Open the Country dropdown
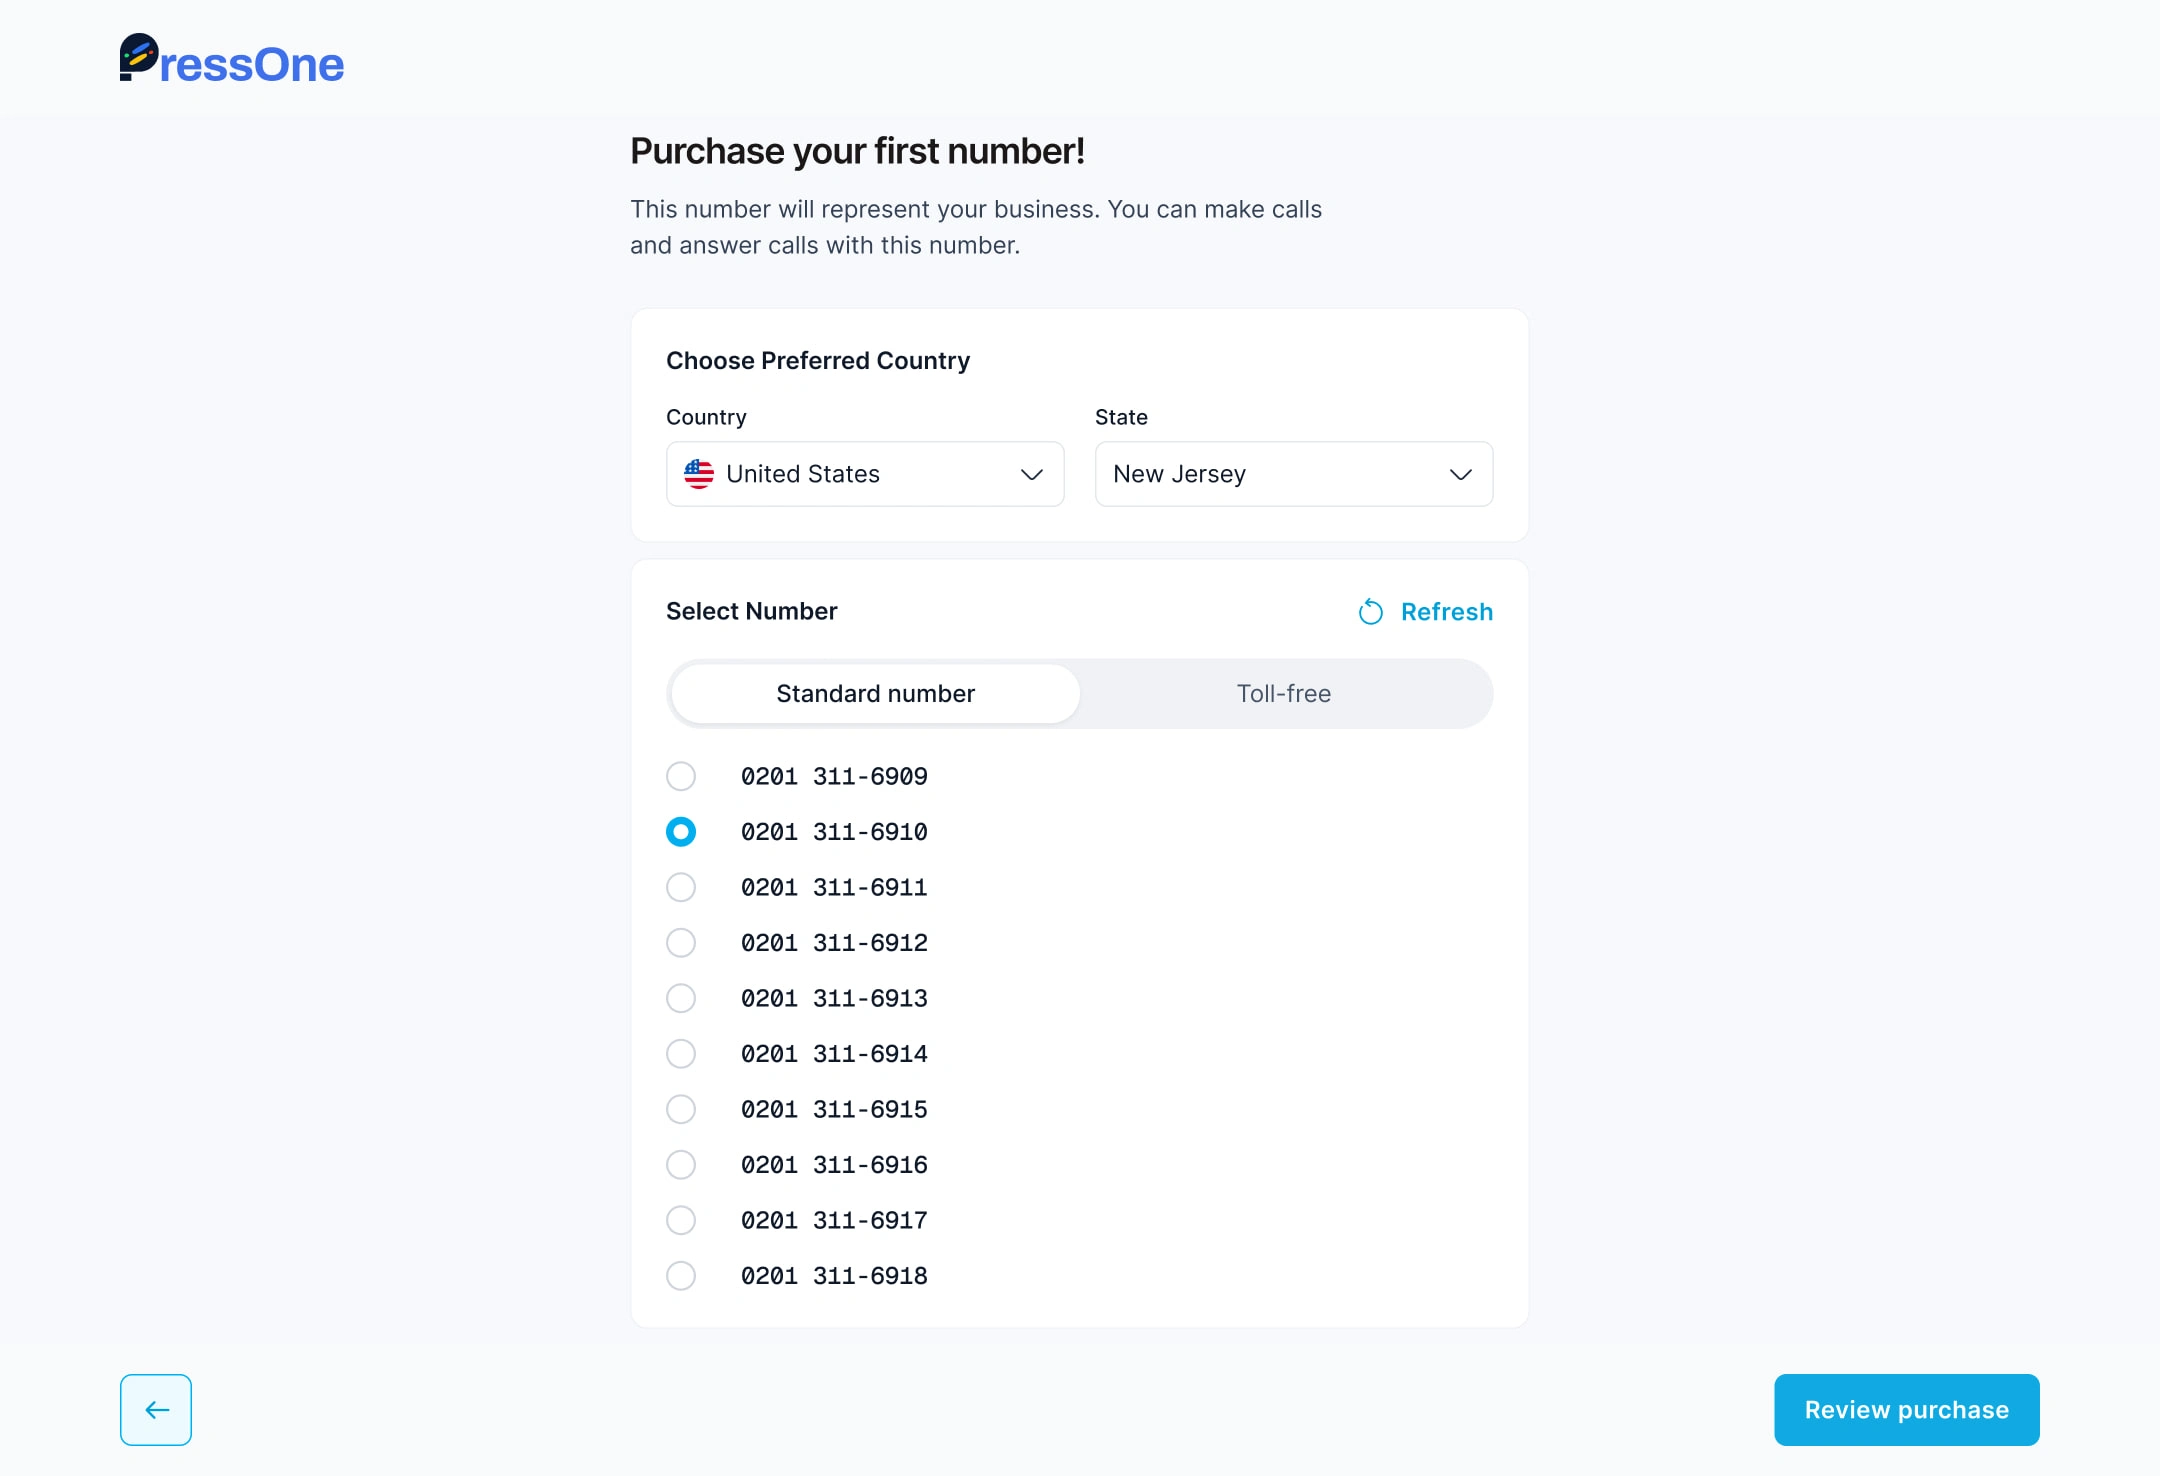The height and width of the screenshot is (1476, 2160). click(864, 474)
